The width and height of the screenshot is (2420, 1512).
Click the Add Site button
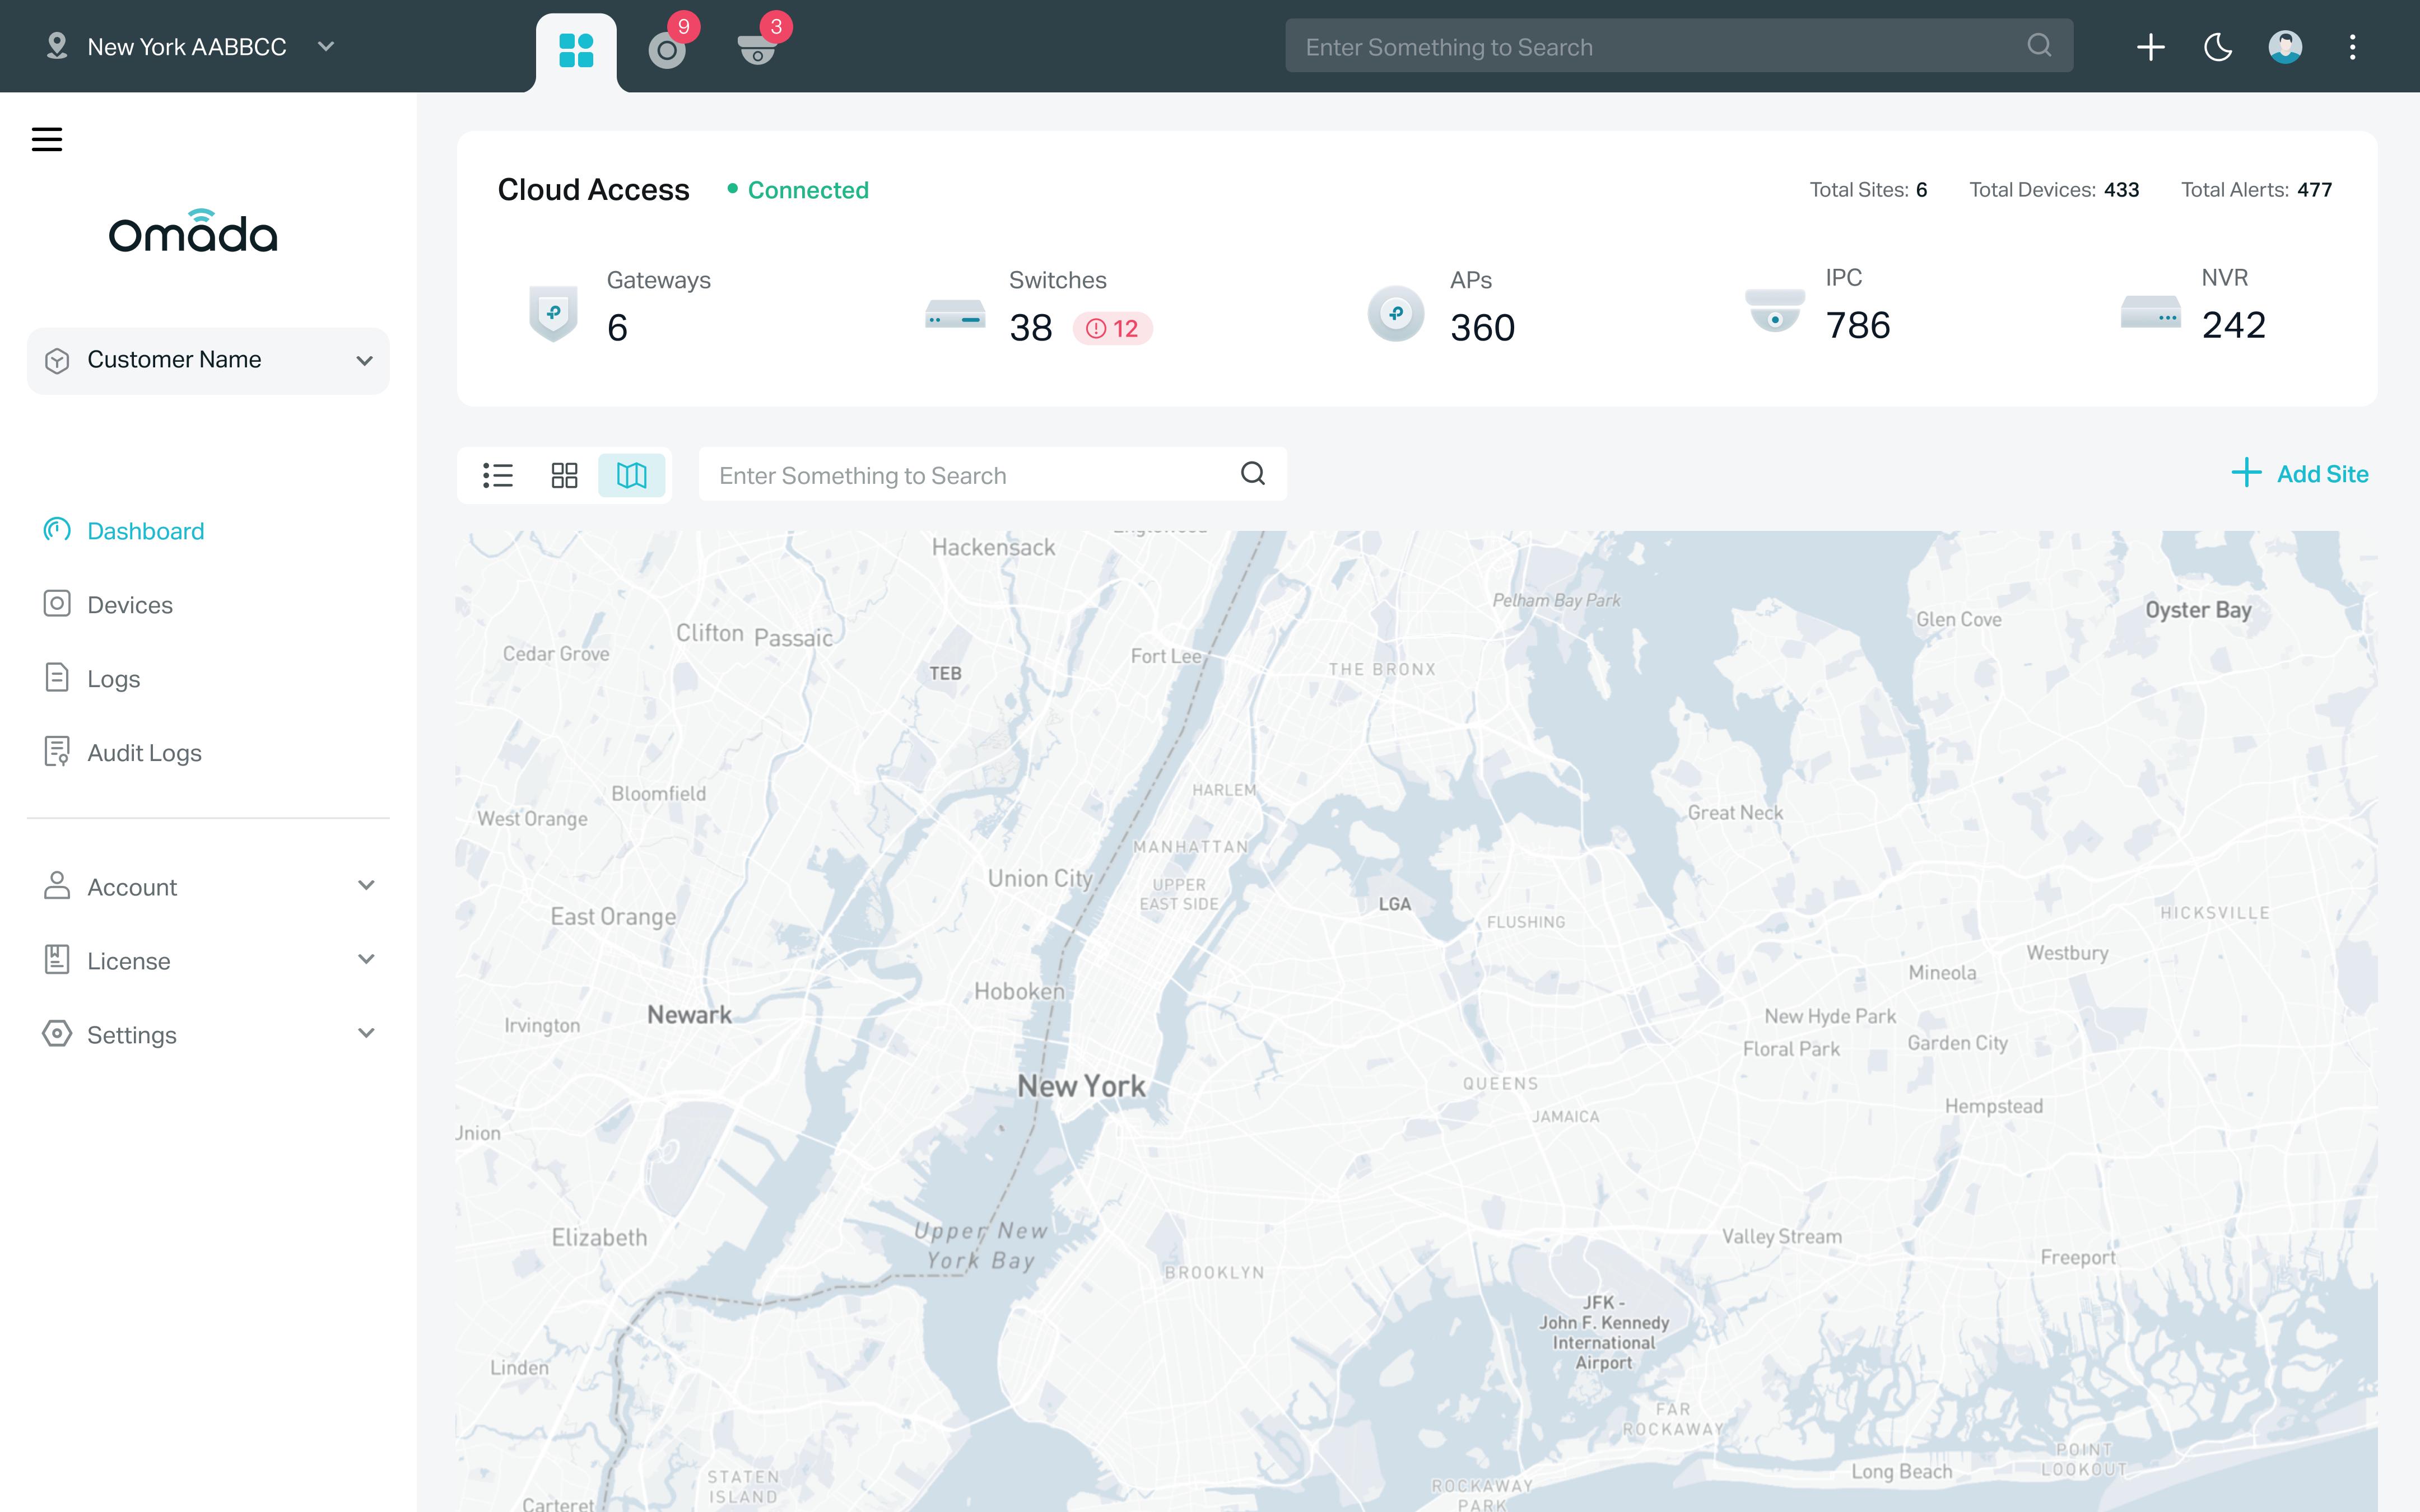[x=2300, y=474]
